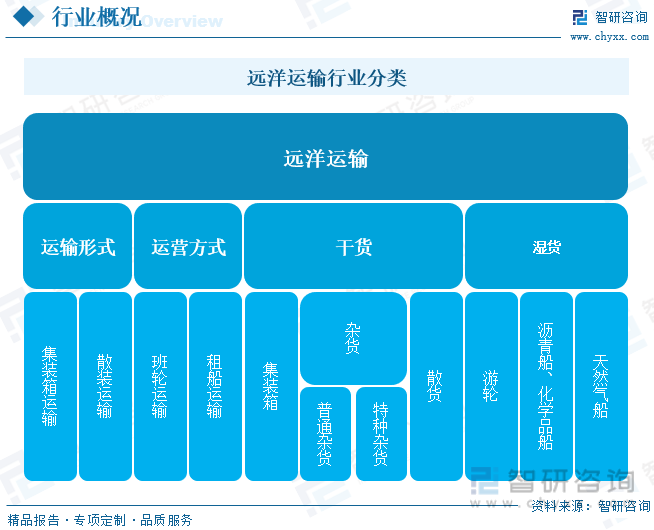Click the 租船运输 column
The height and width of the screenshot is (530, 654).
(216, 386)
